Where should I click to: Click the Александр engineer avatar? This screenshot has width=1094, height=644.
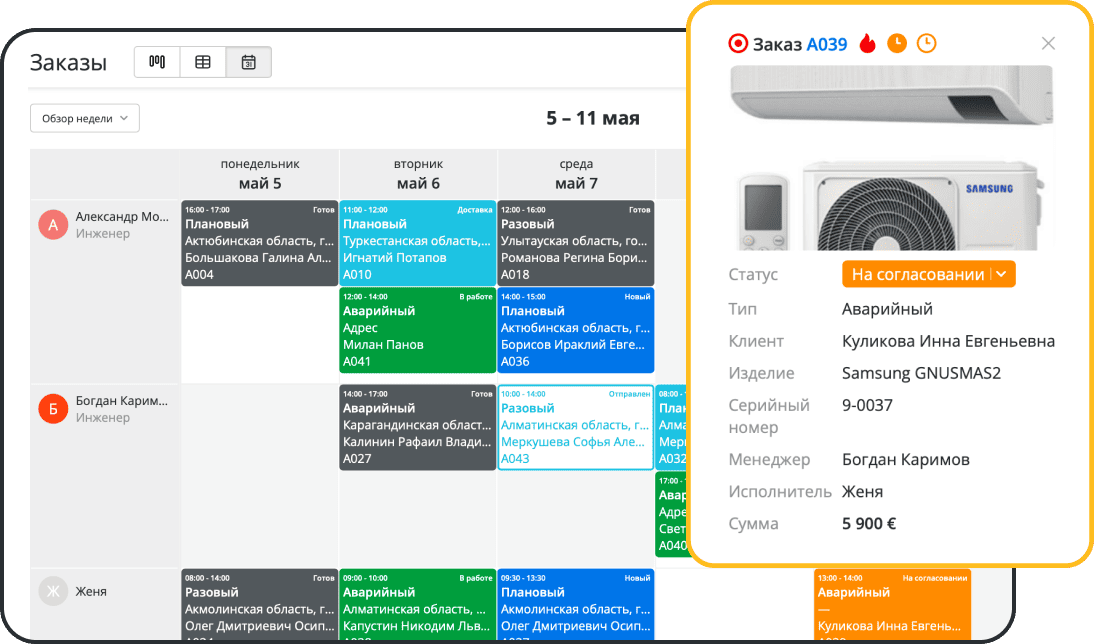tap(53, 225)
